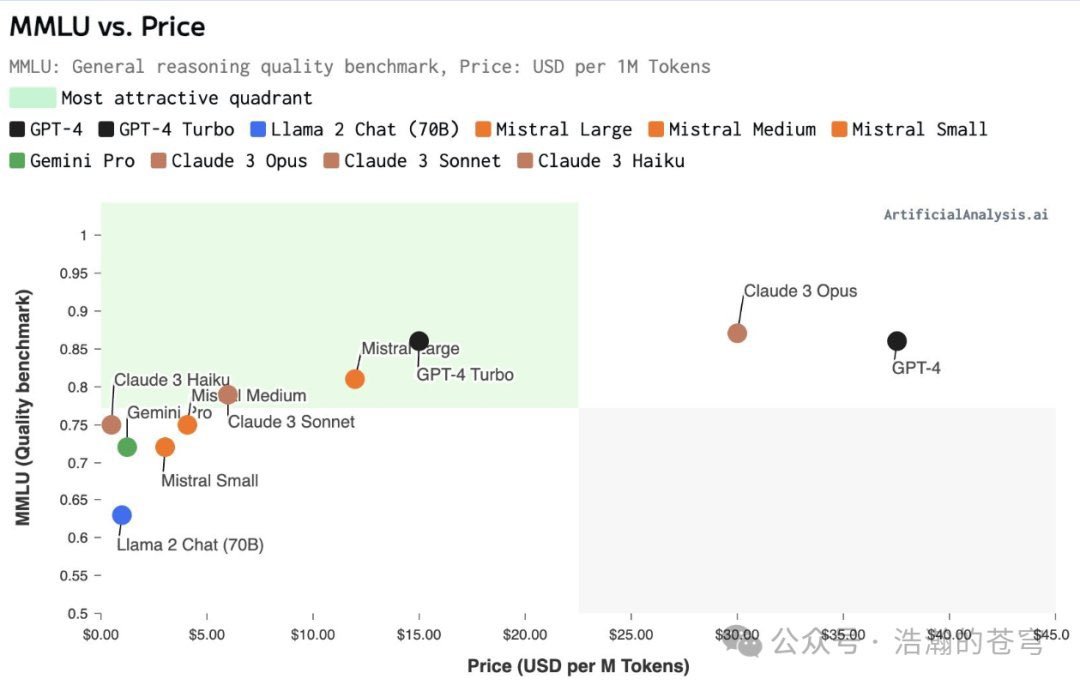Click the GPT-4 Turbo black data point
Screen dimensions: 1080x685
(419, 341)
